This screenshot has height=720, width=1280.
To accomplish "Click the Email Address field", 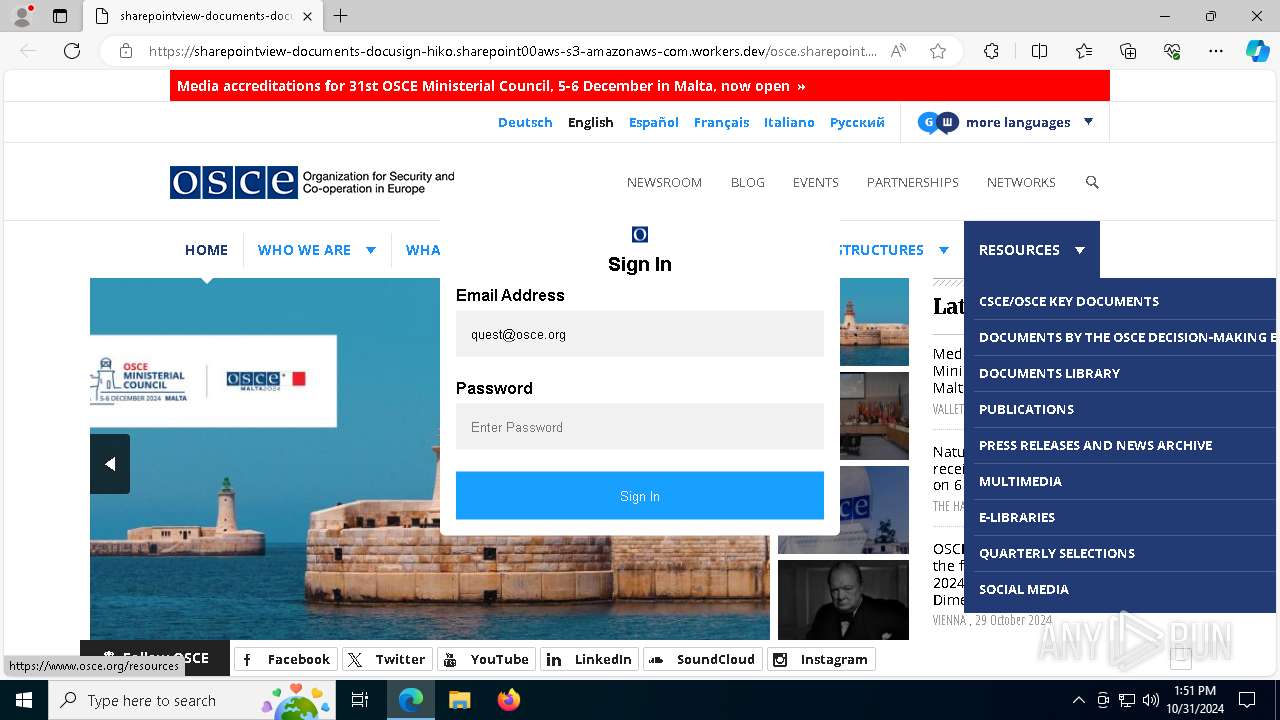I will click(640, 334).
